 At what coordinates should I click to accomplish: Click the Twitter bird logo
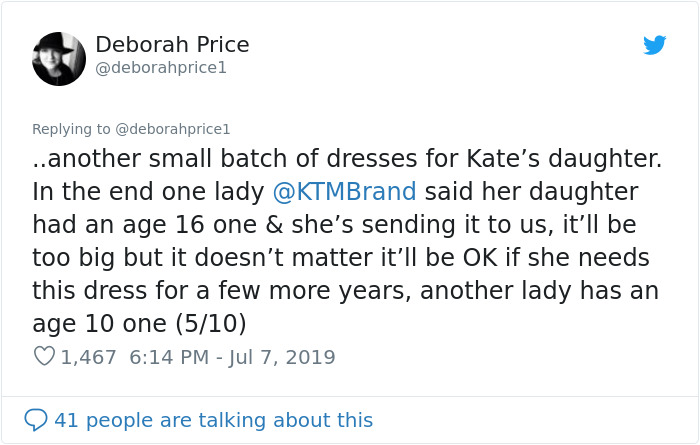(655, 45)
